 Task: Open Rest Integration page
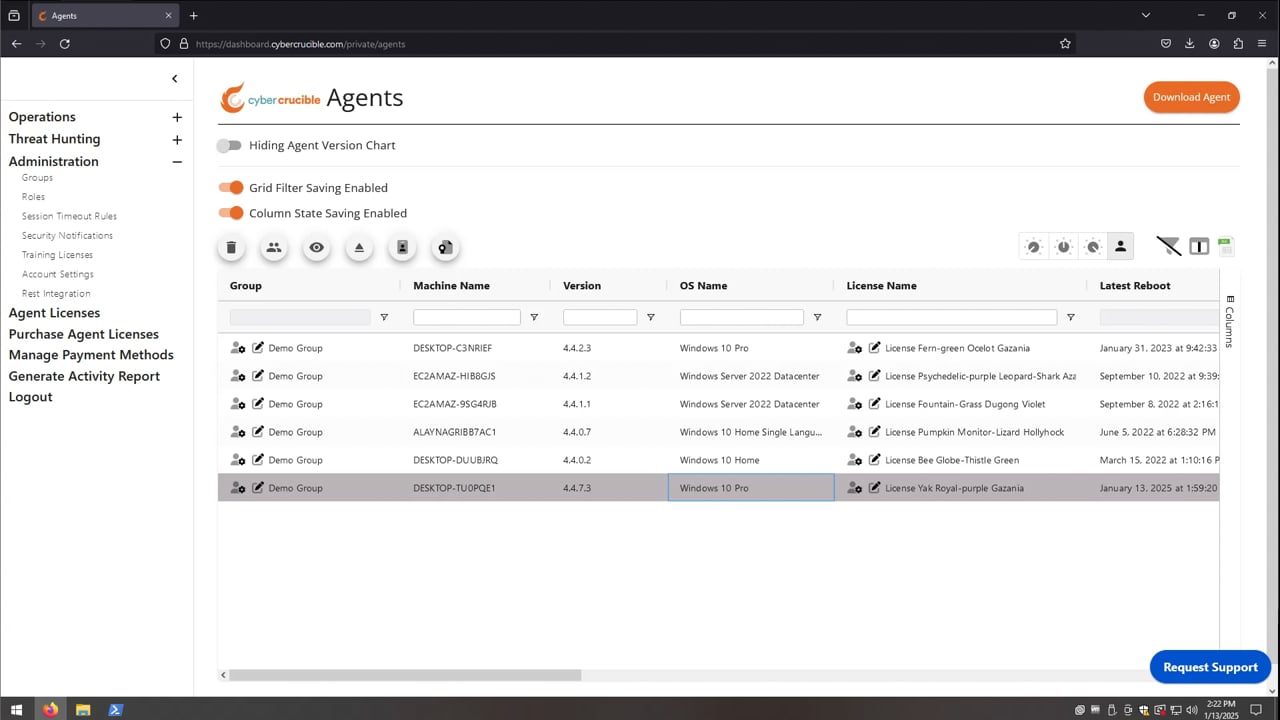tap(56, 293)
